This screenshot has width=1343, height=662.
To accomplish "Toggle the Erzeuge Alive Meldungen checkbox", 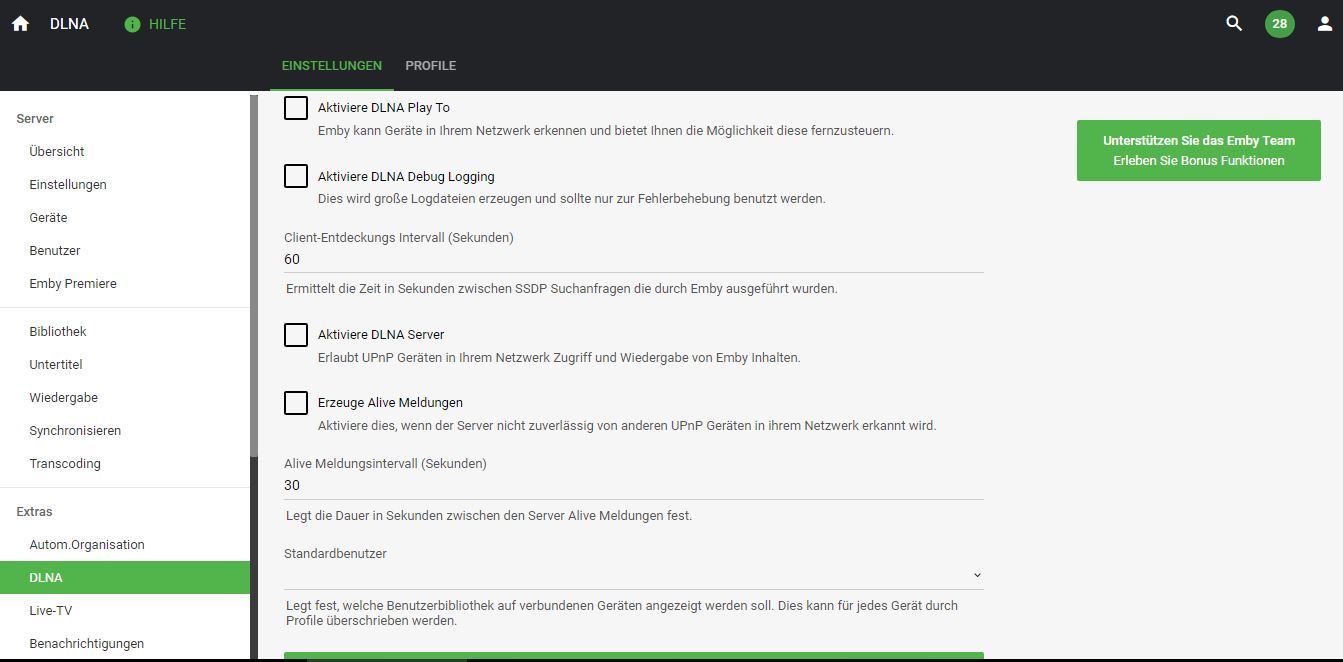I will tap(296, 403).
